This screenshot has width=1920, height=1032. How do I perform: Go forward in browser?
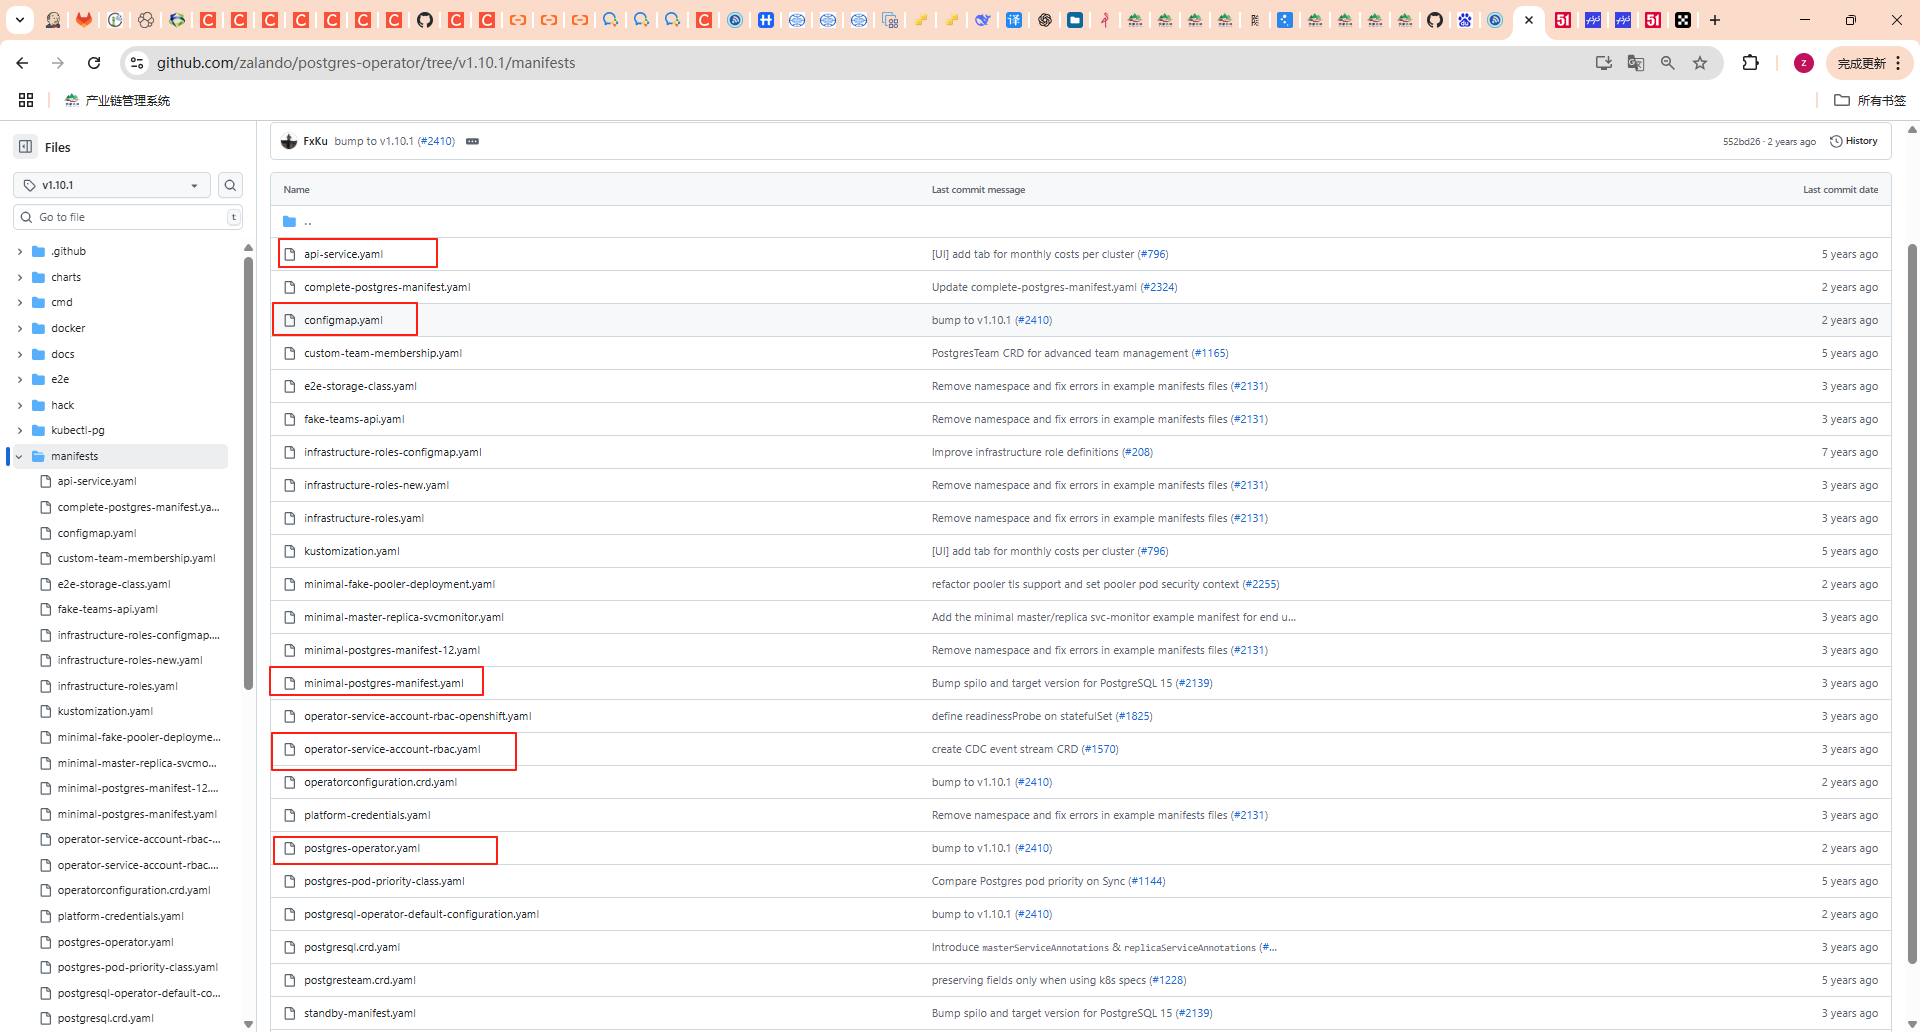58,63
